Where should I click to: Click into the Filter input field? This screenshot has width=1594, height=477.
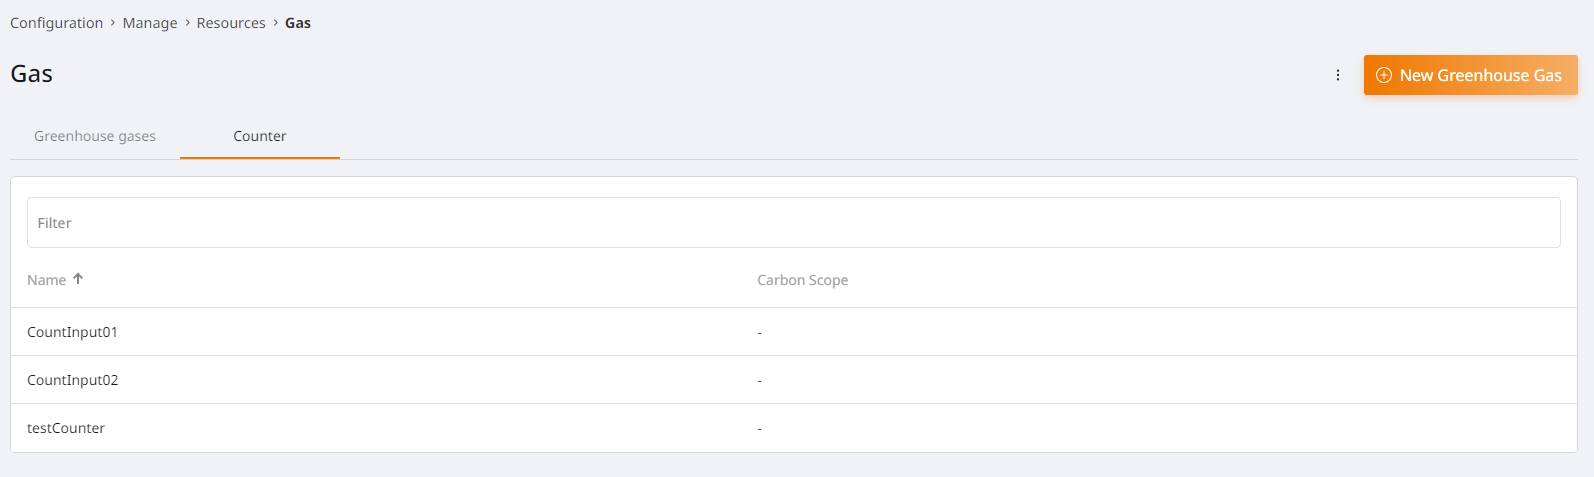click(x=793, y=223)
